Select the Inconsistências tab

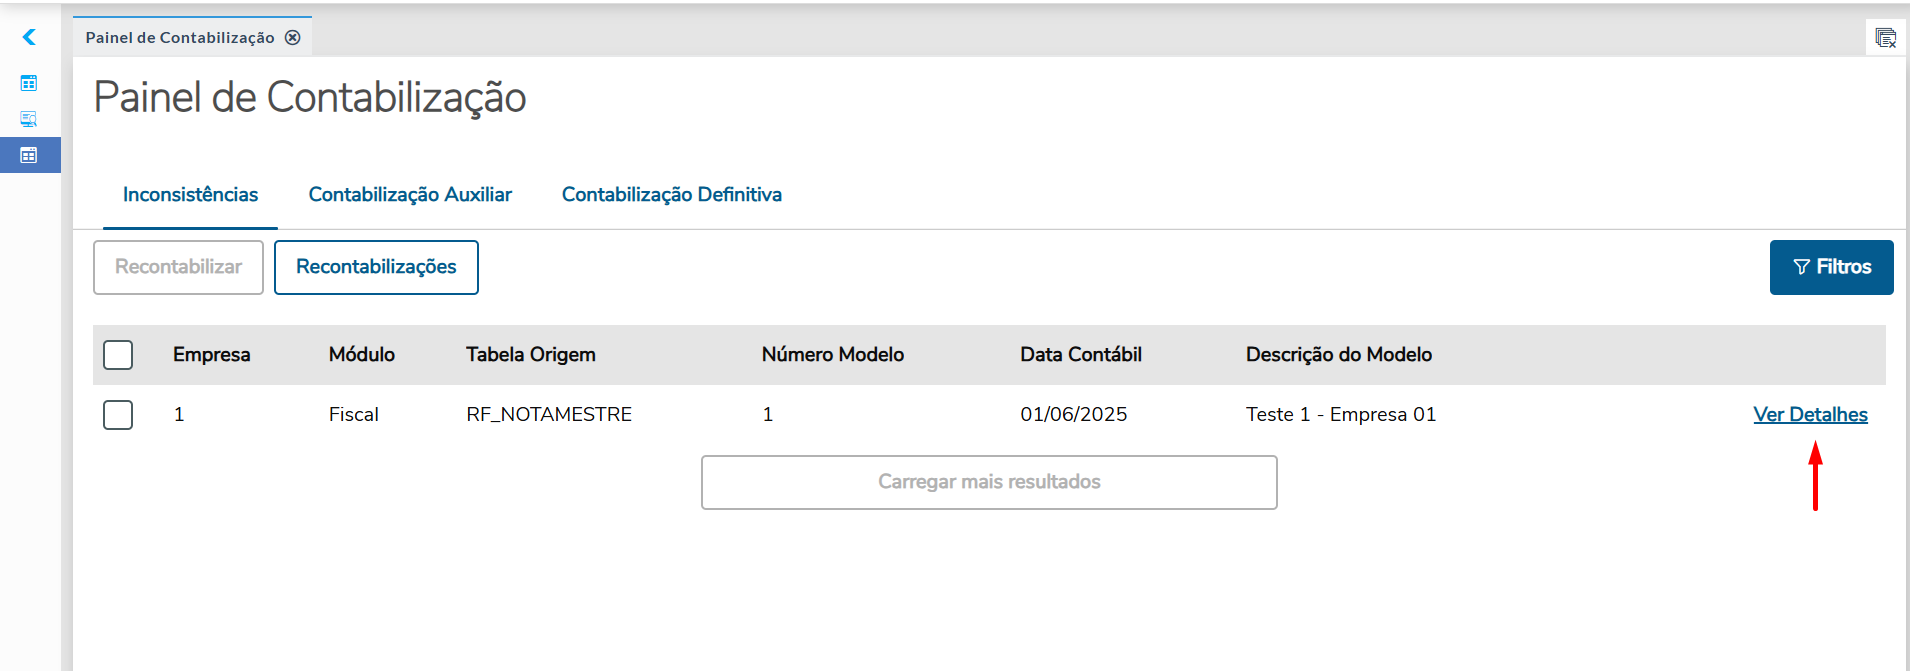point(190,195)
